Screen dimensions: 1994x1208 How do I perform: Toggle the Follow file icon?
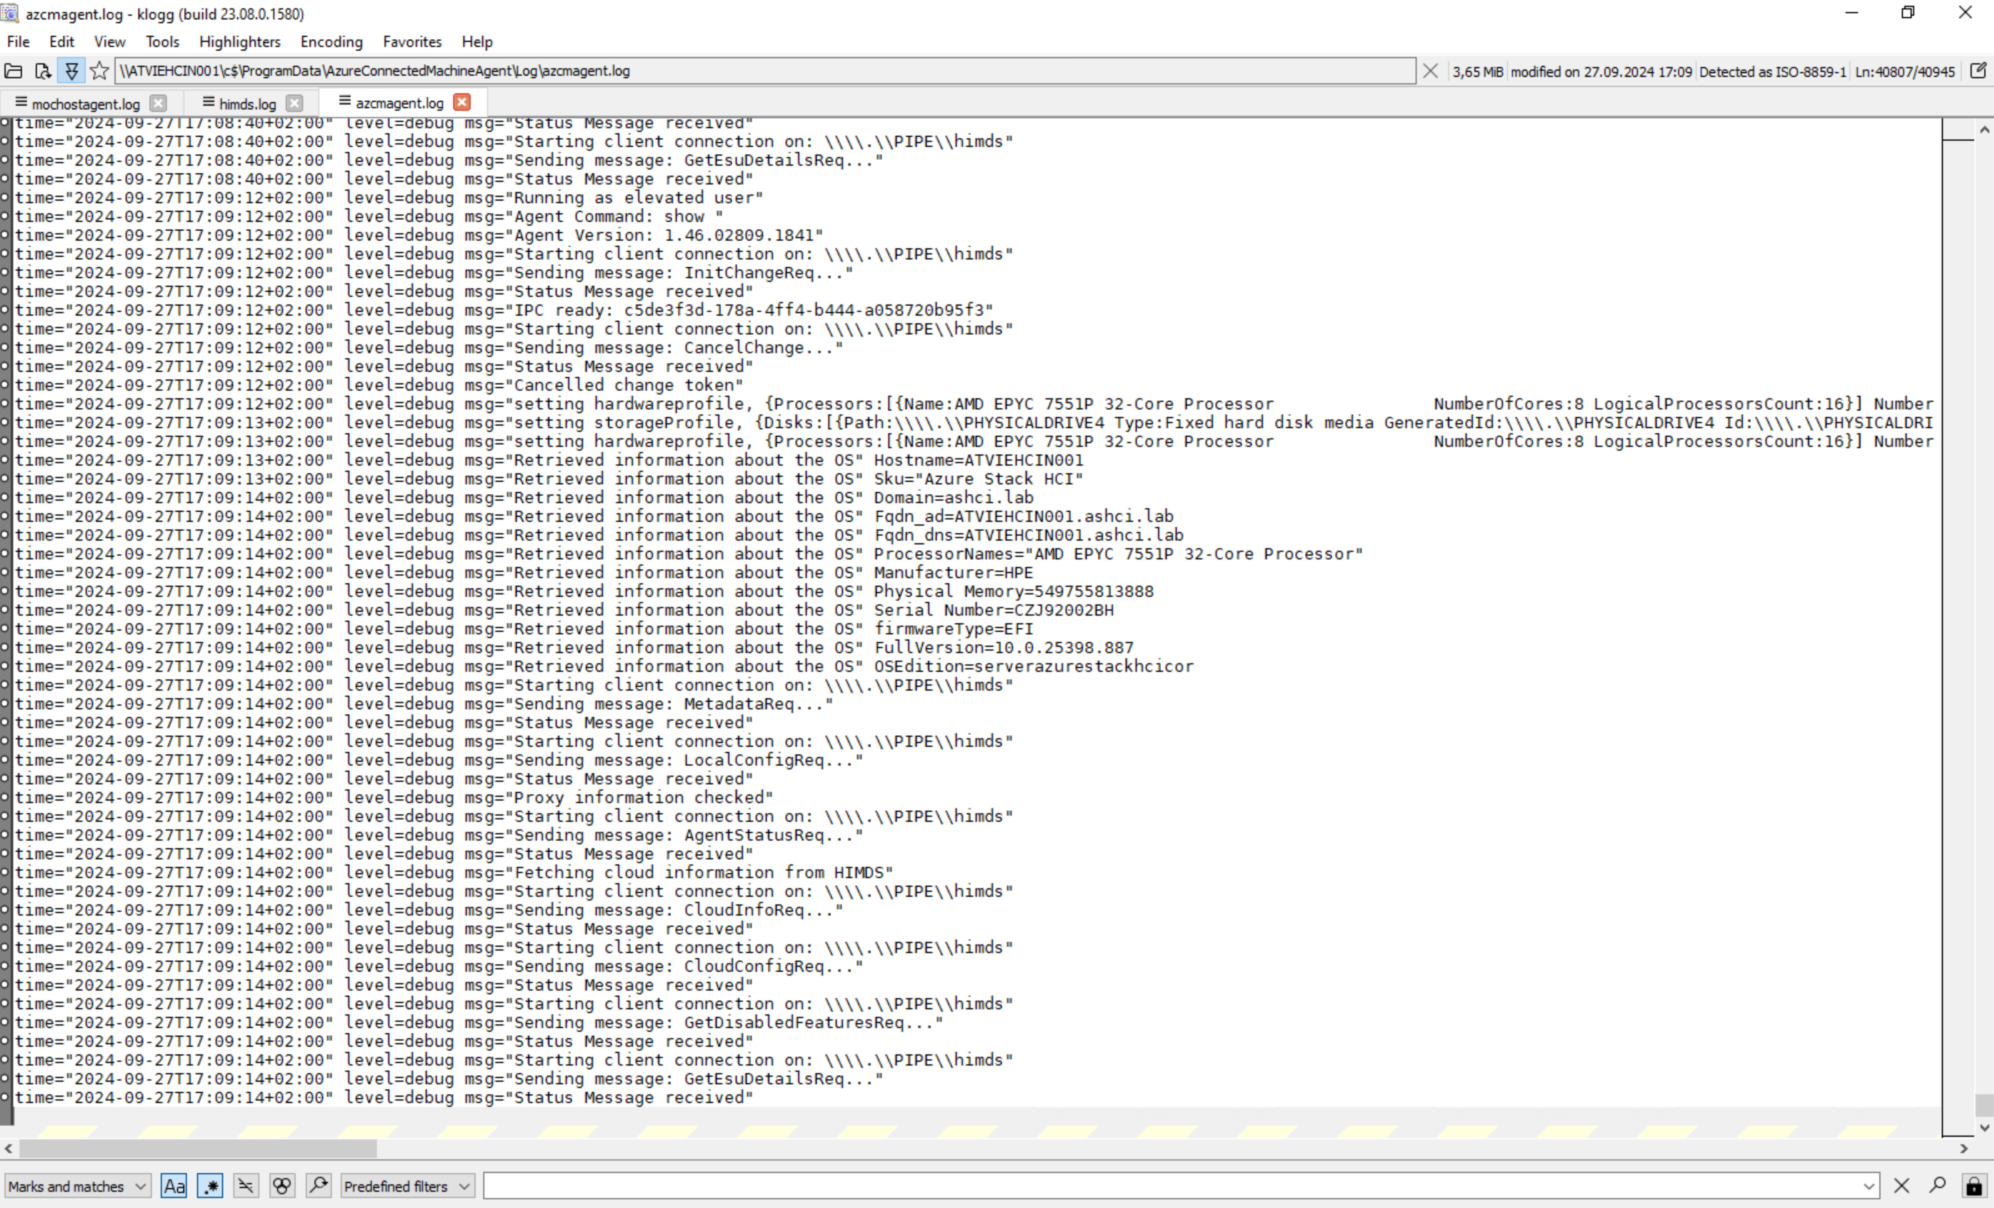tap(71, 71)
